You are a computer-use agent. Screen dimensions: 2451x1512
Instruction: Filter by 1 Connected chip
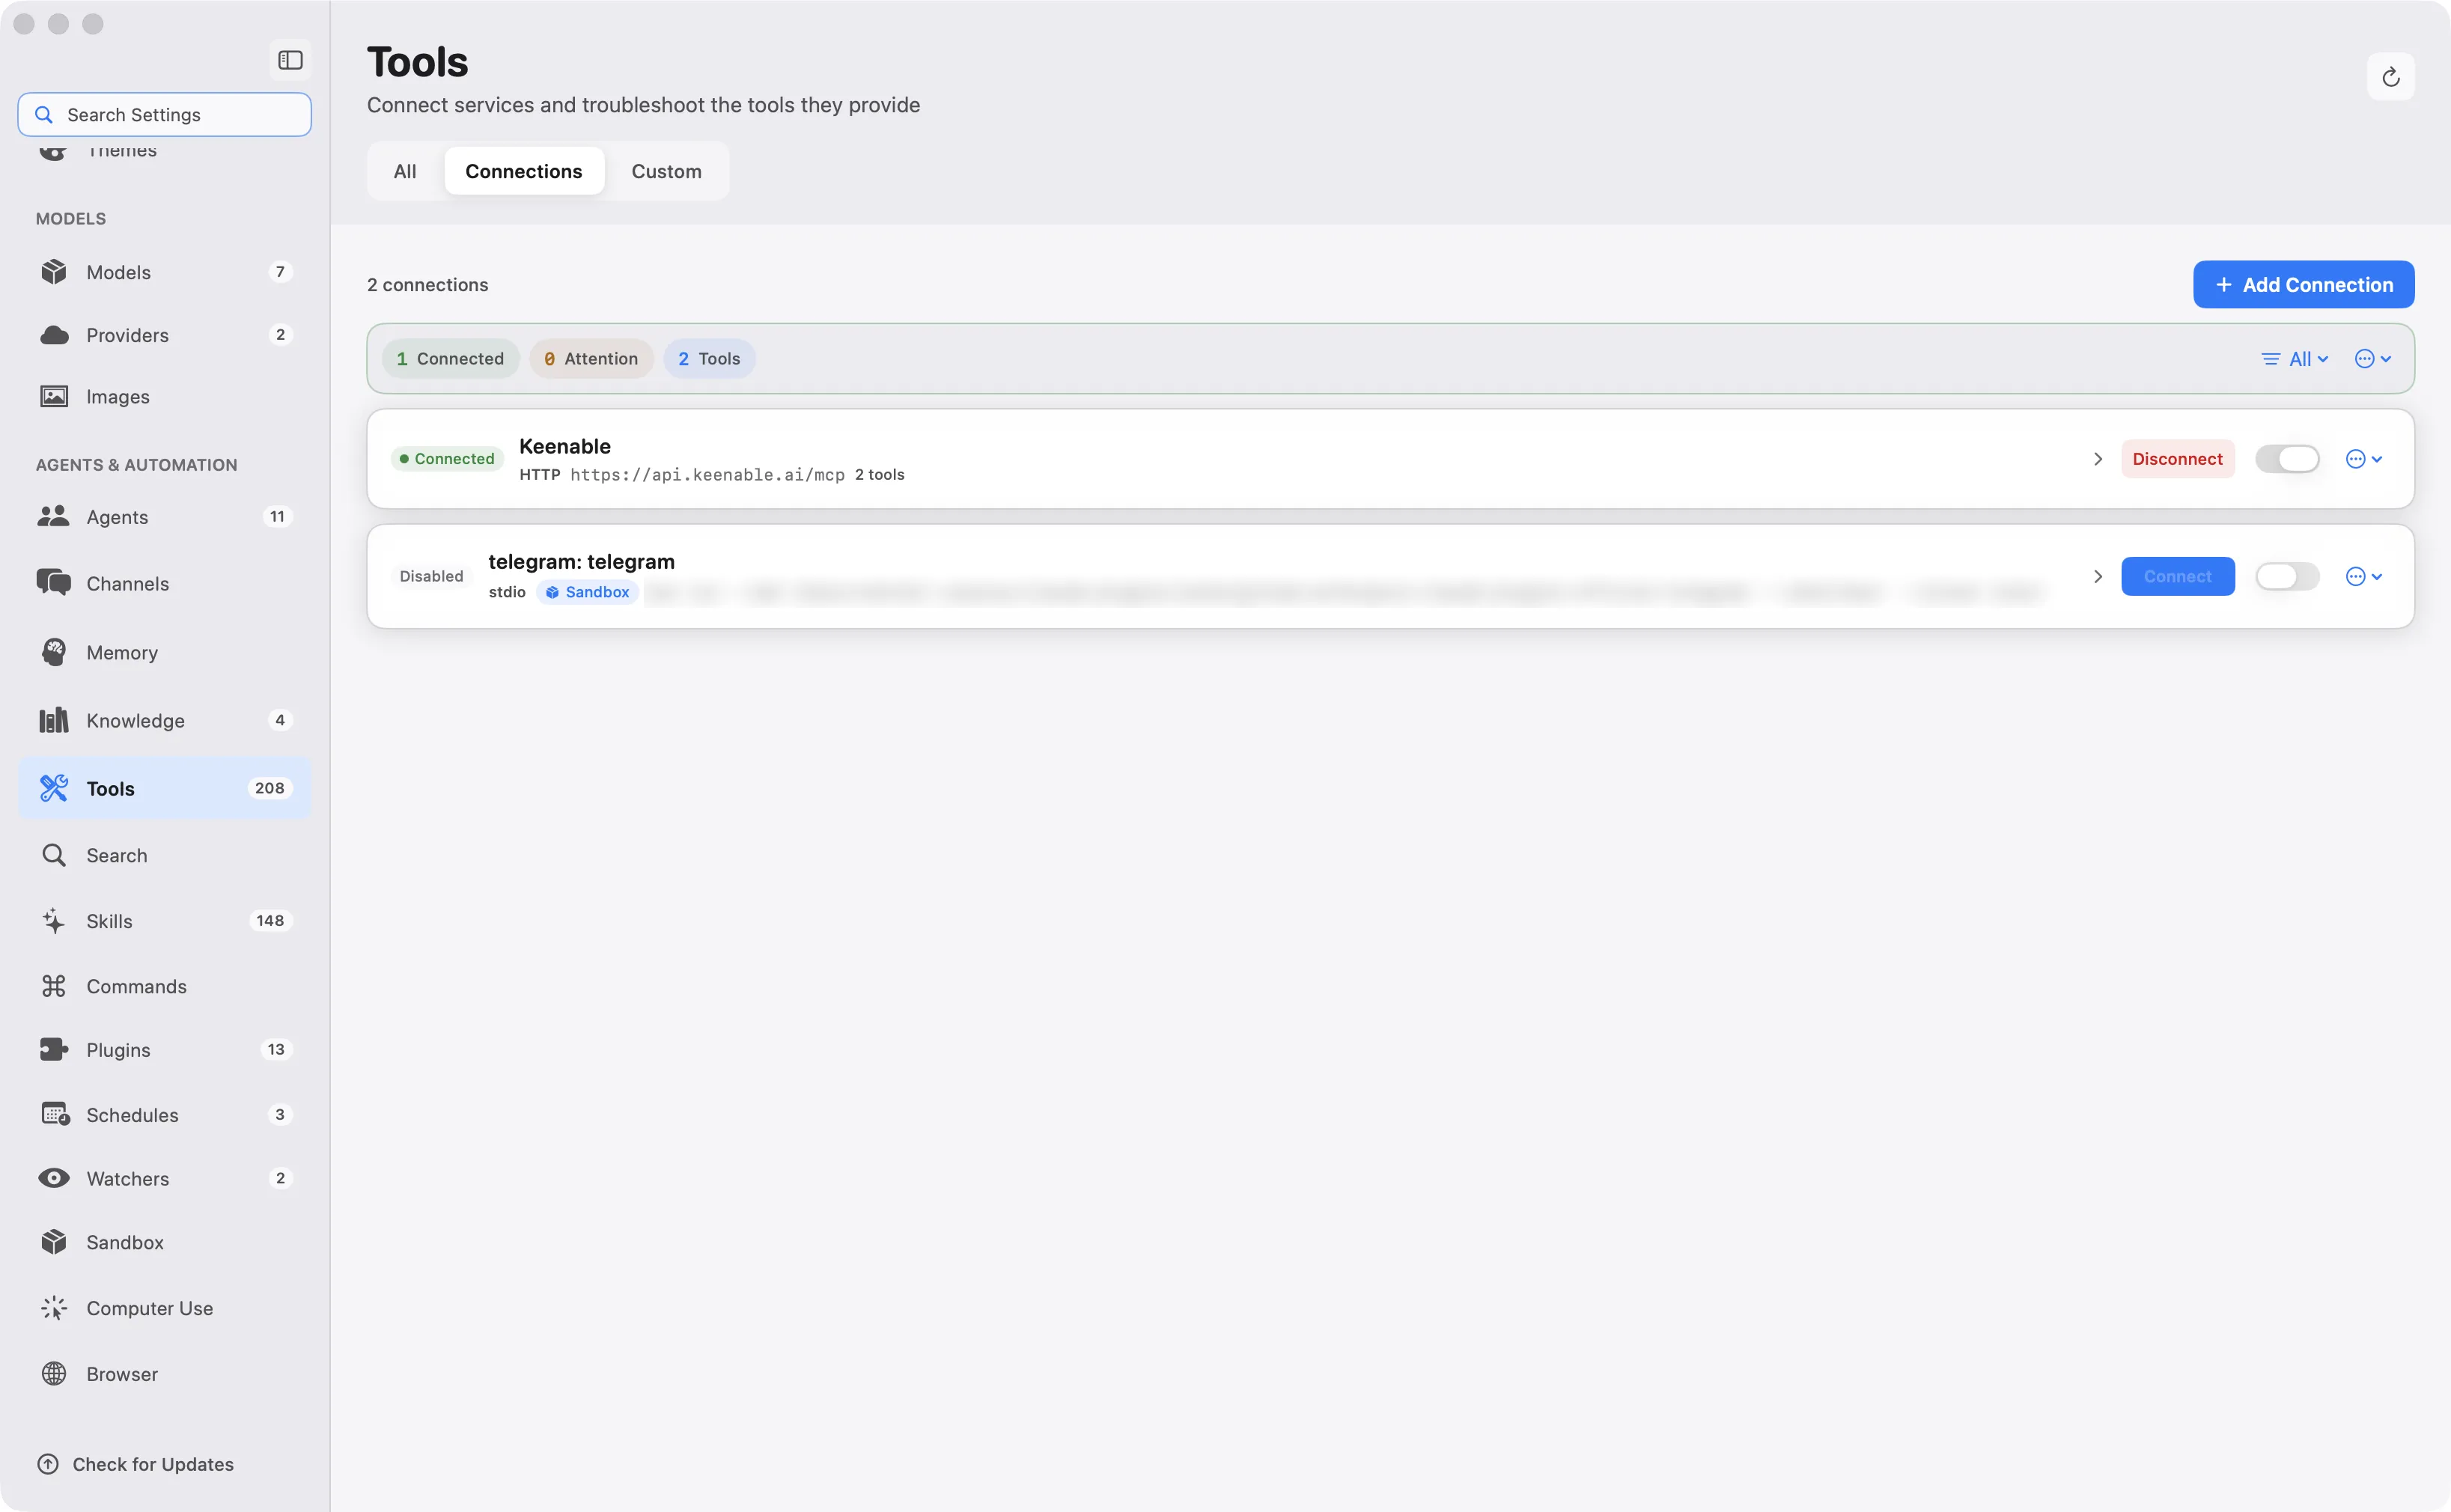450,359
